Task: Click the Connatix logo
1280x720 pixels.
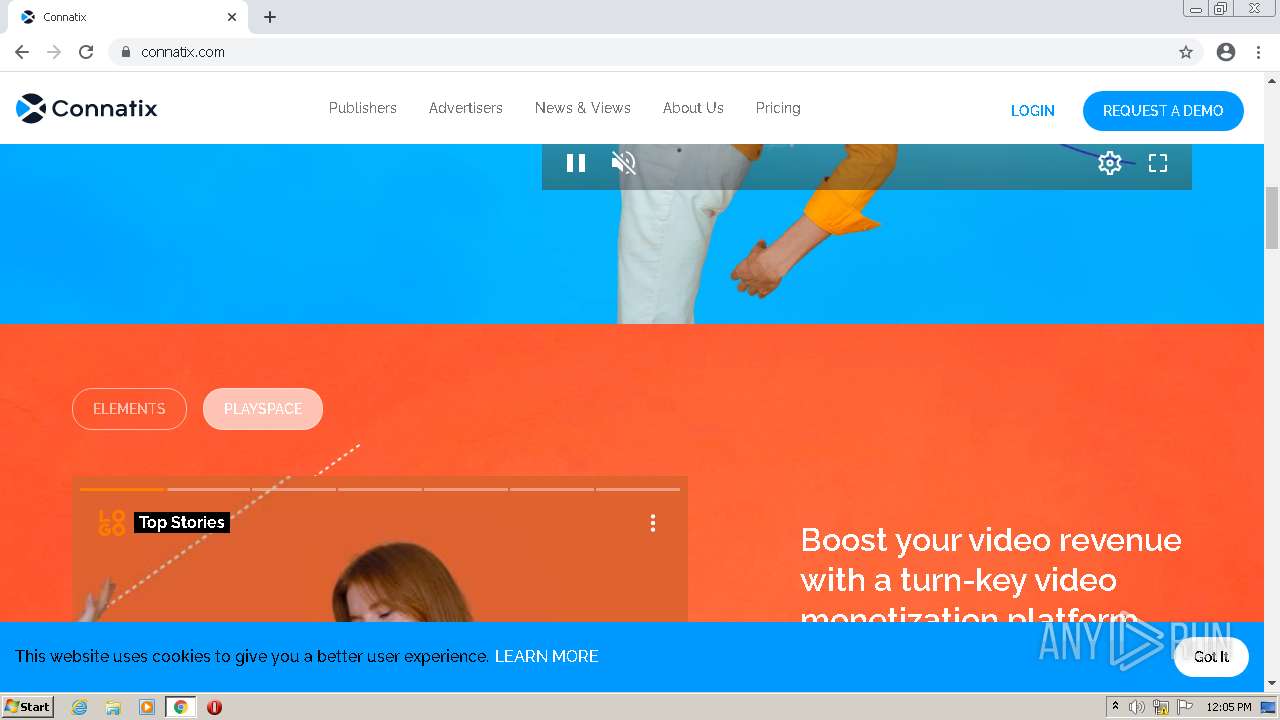Action: coord(87,108)
